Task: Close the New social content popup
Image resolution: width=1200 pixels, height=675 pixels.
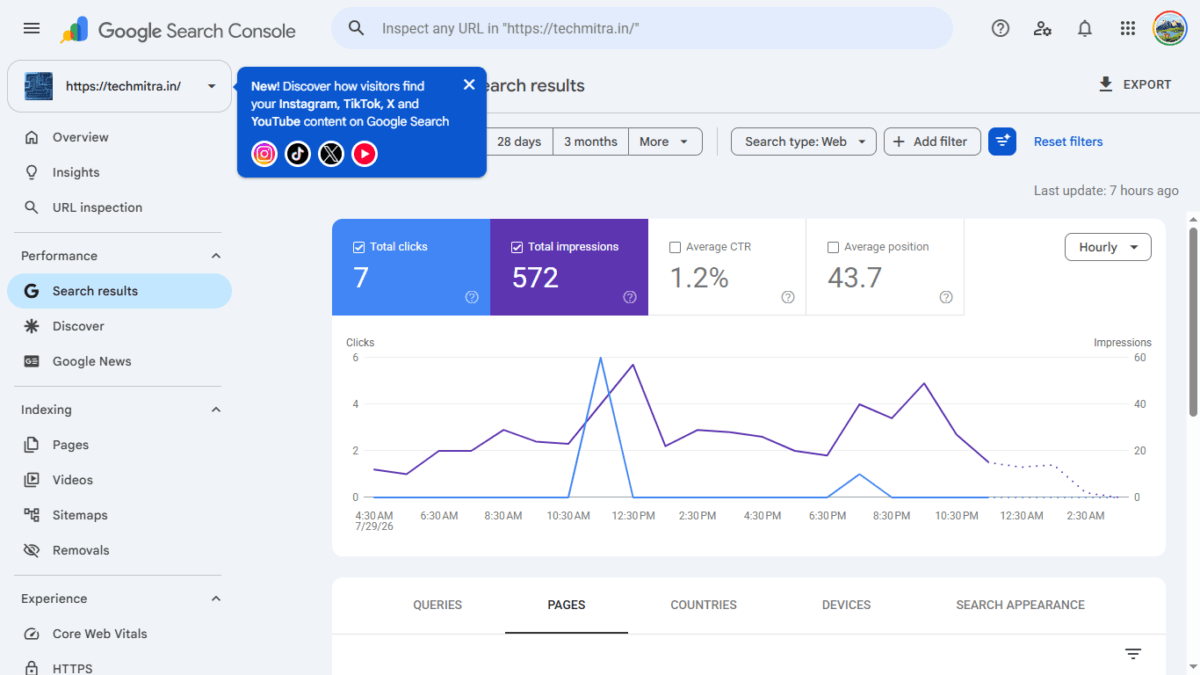Action: point(469,84)
